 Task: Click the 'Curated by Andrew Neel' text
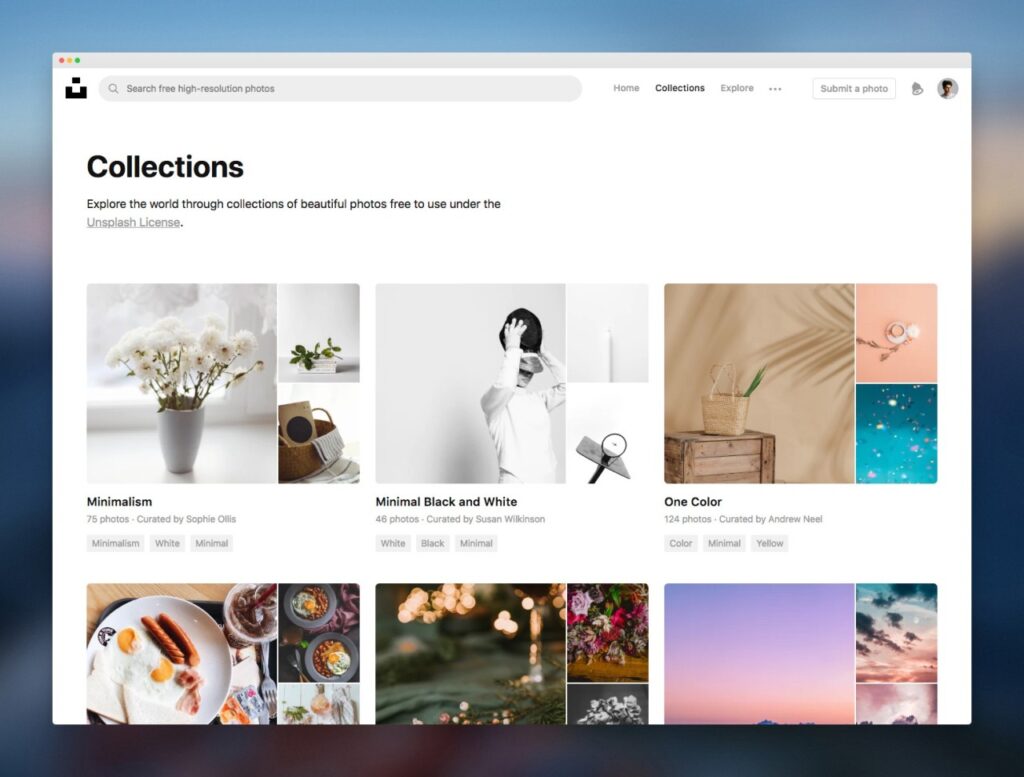pyautogui.click(x=771, y=519)
